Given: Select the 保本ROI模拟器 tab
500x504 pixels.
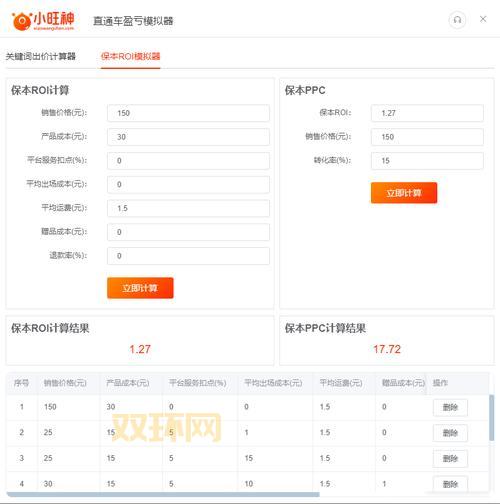Looking at the screenshot, I should (130, 56).
